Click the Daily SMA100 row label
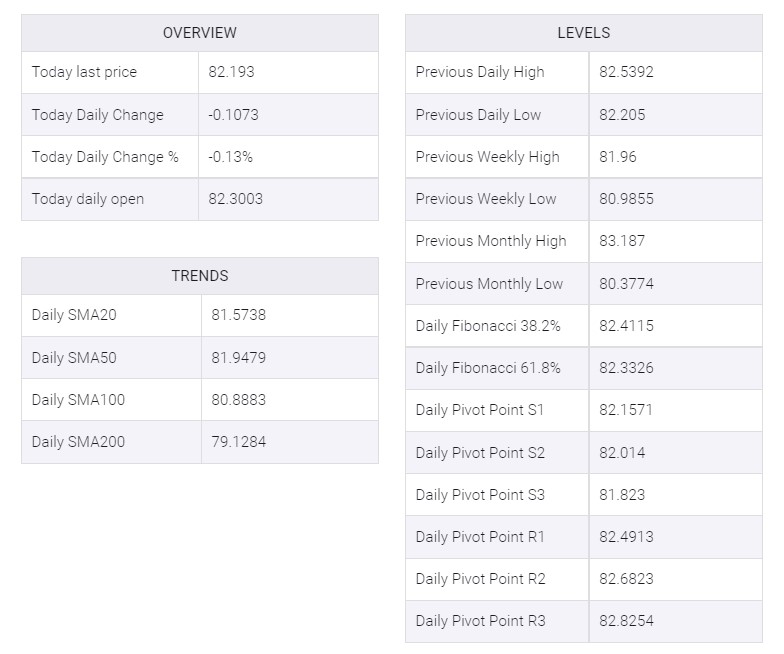The width and height of the screenshot is (784, 654). click(x=78, y=400)
